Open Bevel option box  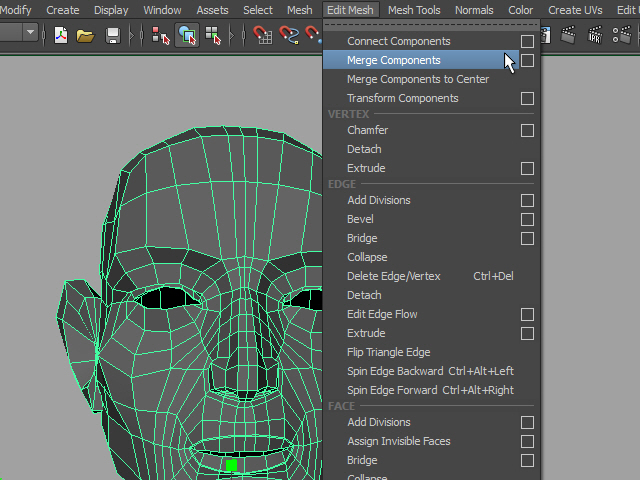tap(527, 220)
